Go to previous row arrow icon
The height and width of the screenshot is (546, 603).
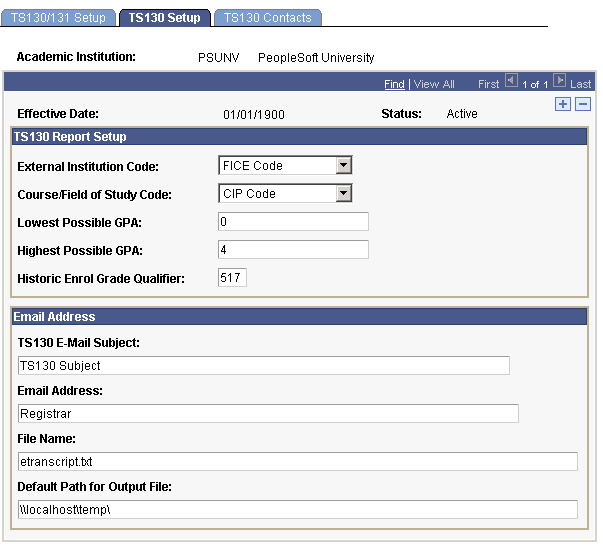[x=511, y=81]
